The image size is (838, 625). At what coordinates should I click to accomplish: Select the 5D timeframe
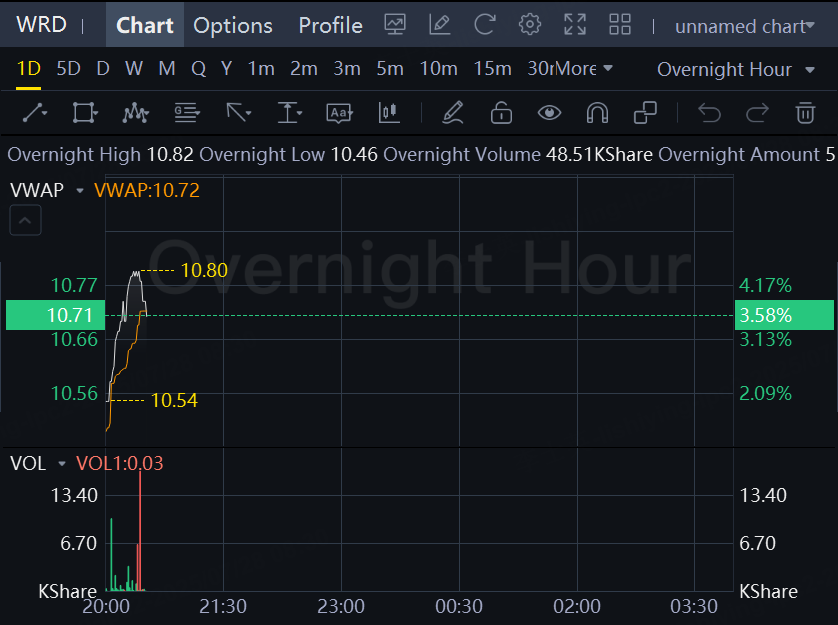[68, 69]
